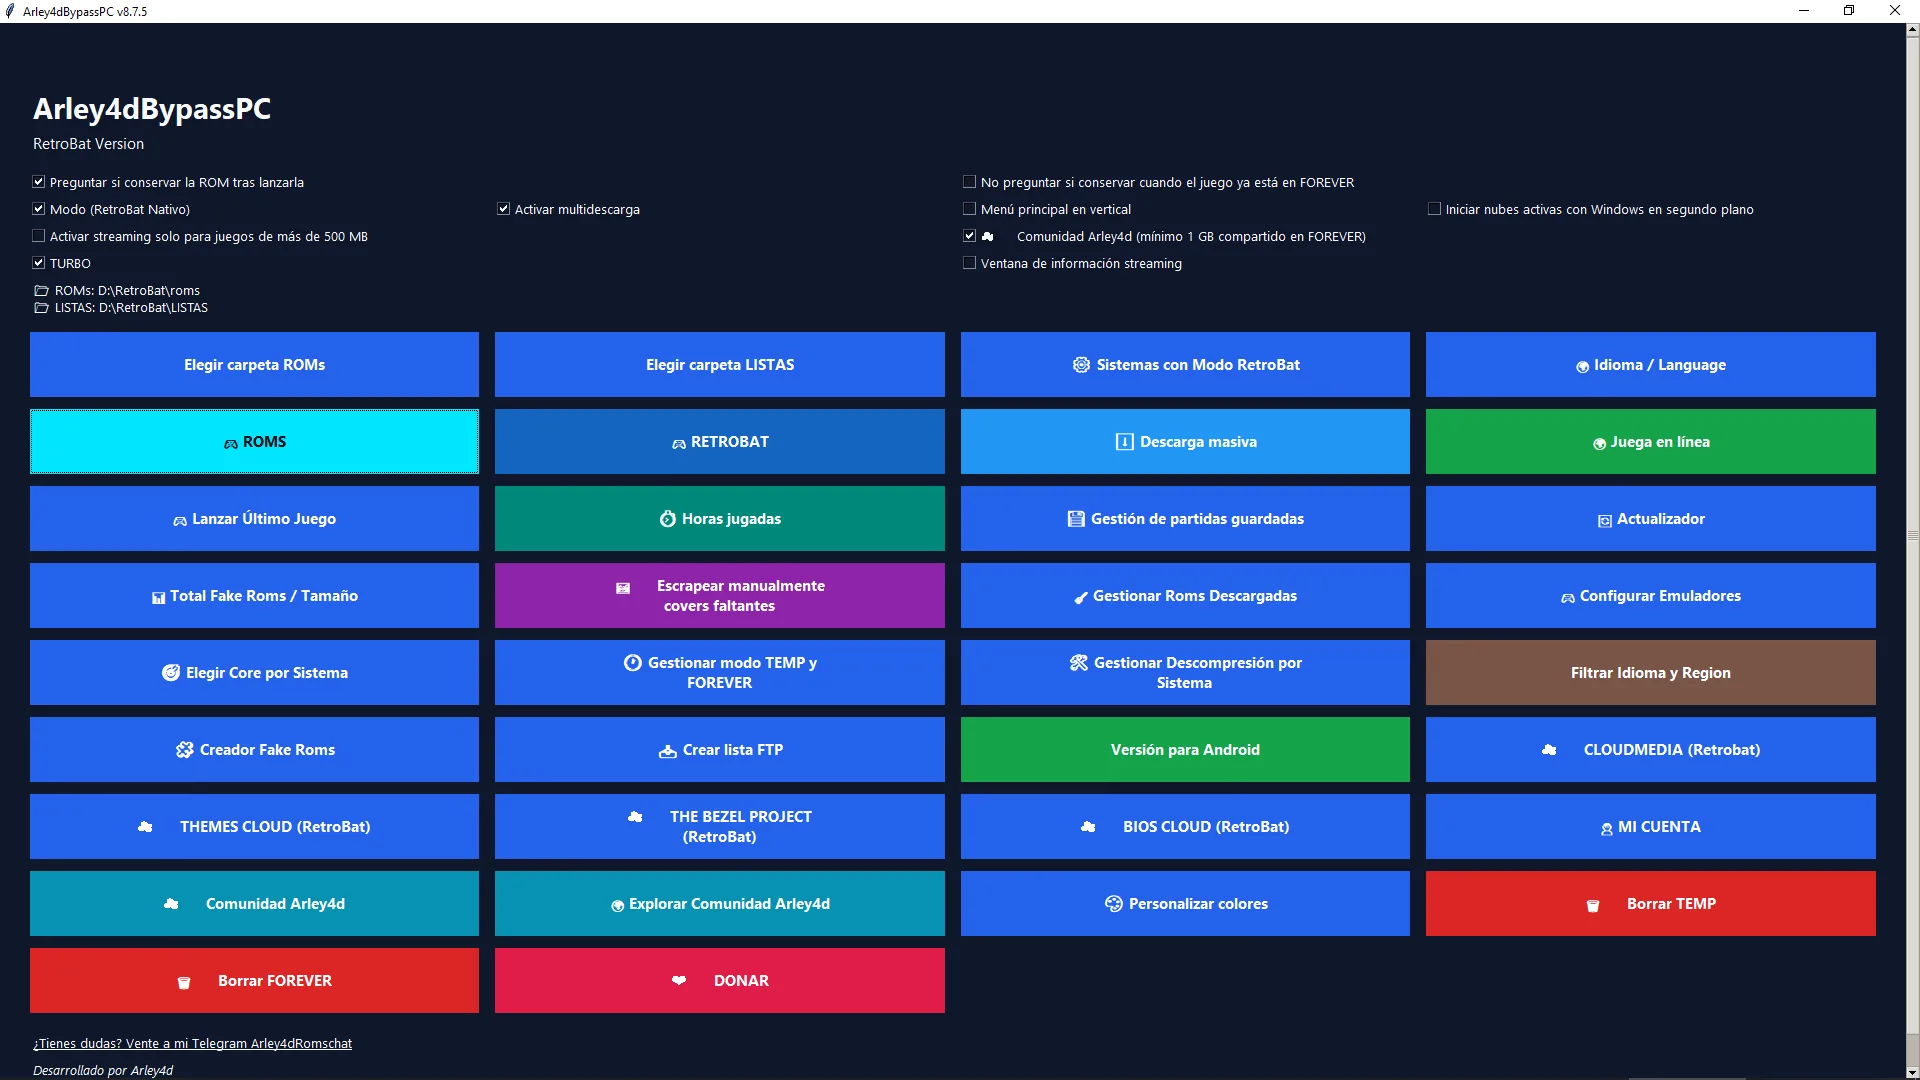Open Versión para Android

(1185, 750)
